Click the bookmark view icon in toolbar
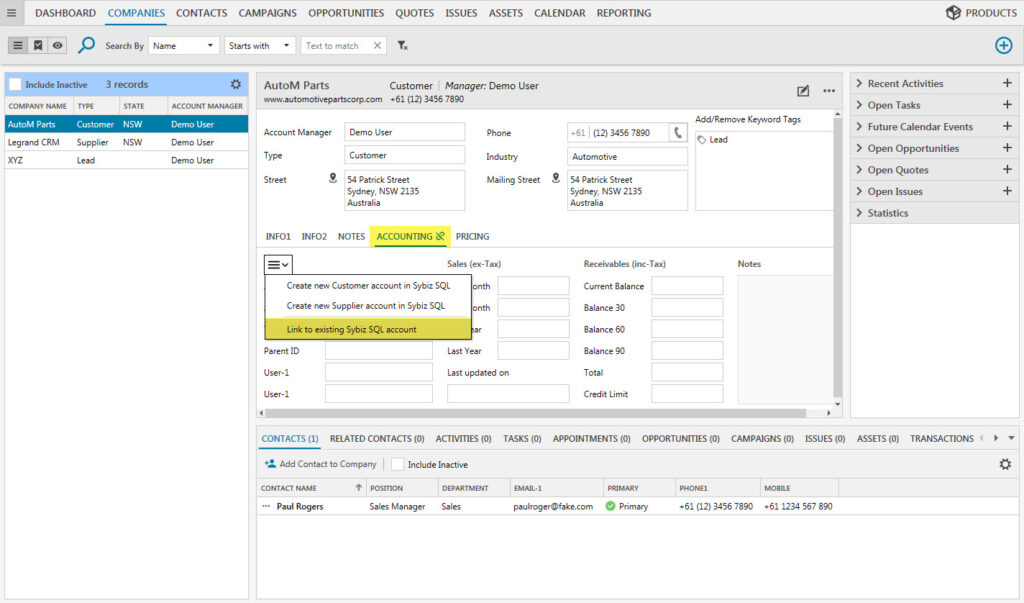Image resolution: width=1024 pixels, height=603 pixels. [38, 46]
